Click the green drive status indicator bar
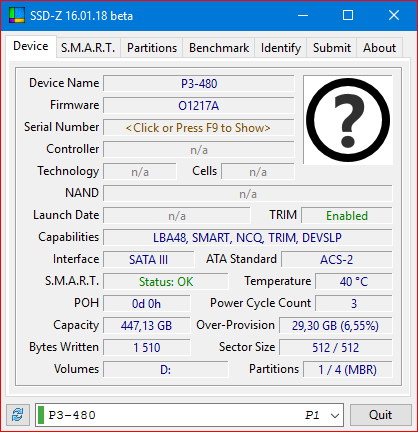Viewport: 418px width, 432px height. [x=41, y=415]
